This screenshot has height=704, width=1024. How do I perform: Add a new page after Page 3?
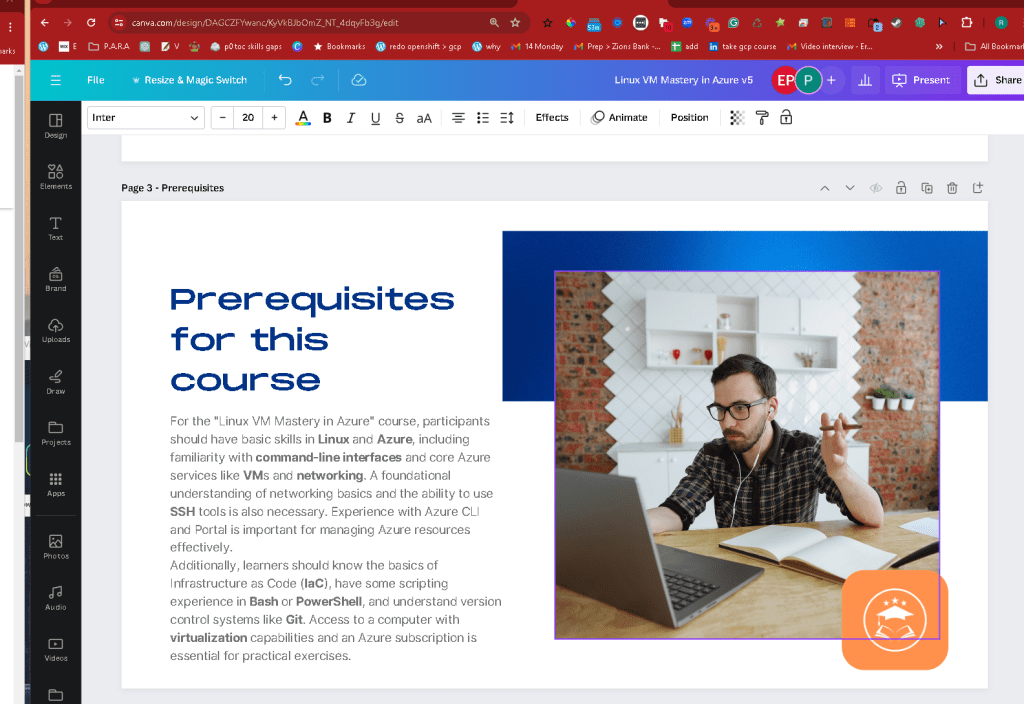[x=978, y=188]
